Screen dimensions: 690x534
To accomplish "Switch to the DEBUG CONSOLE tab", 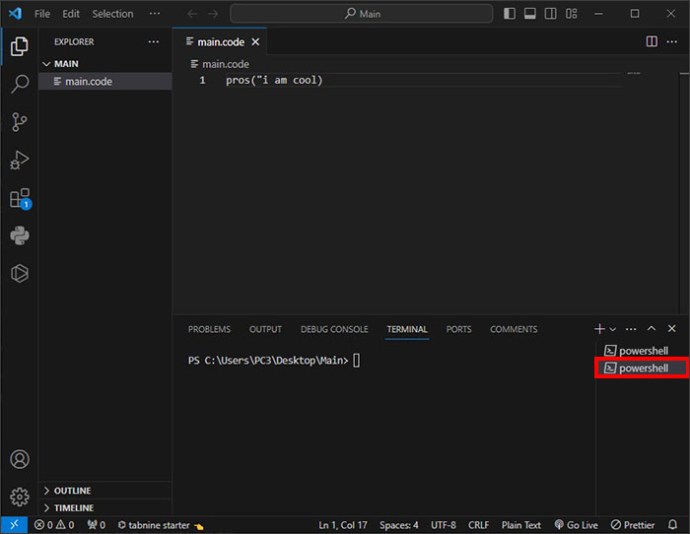I will 334,329.
